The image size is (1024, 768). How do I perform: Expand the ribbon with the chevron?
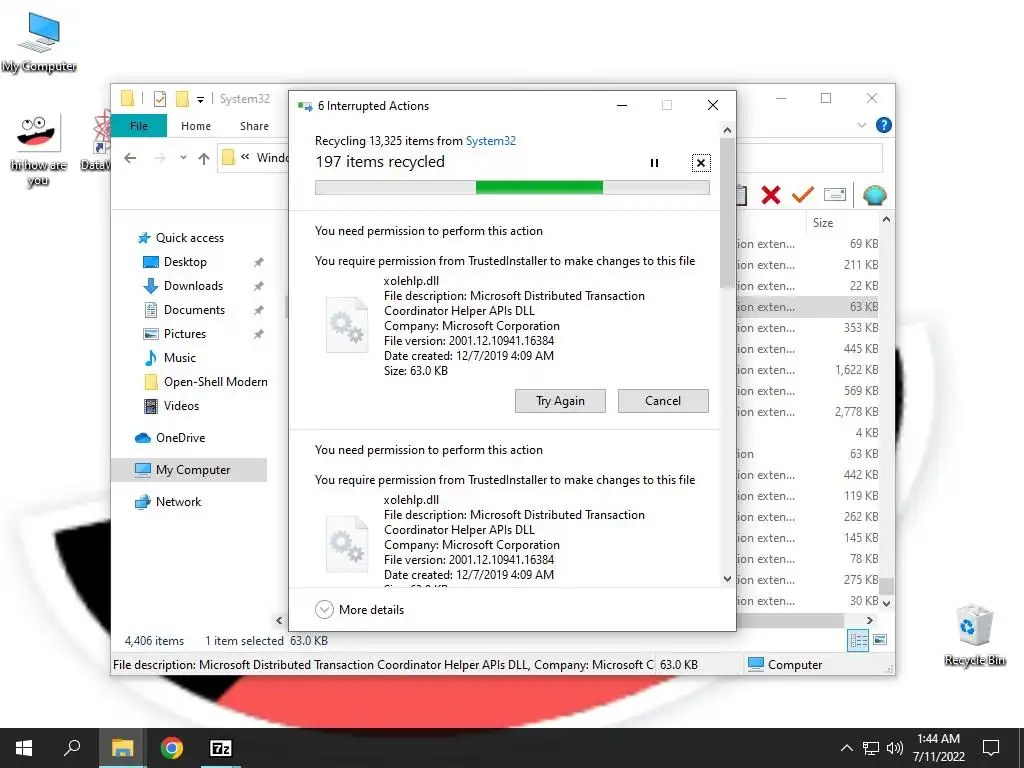pyautogui.click(x=861, y=125)
